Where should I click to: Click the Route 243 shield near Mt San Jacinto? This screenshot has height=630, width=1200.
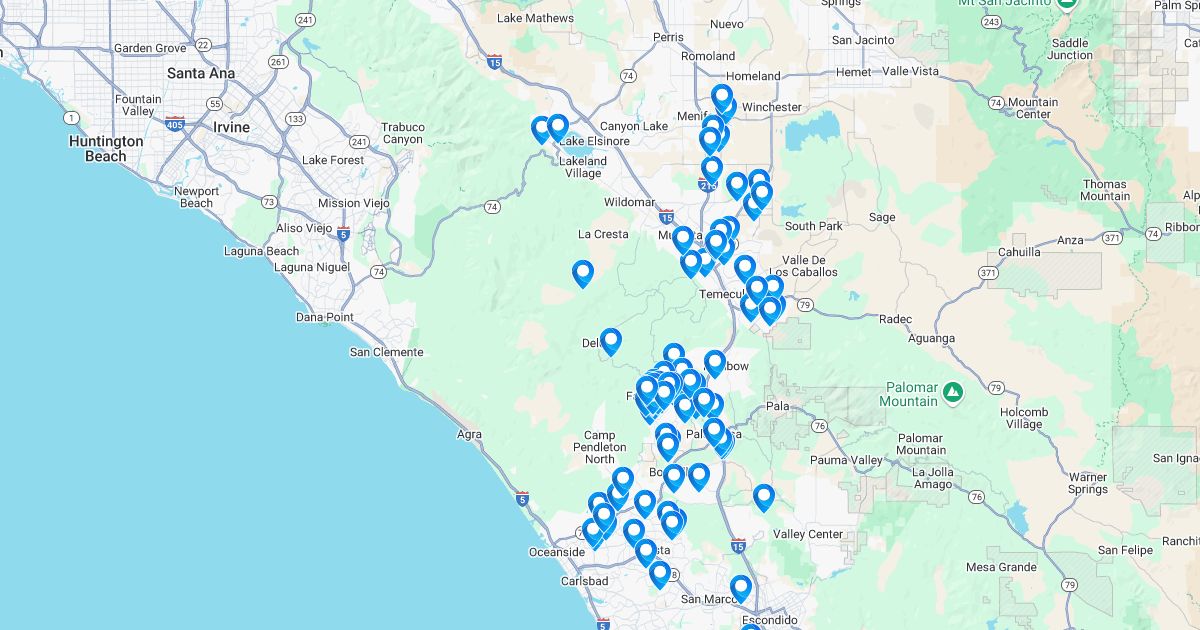pos(992,21)
